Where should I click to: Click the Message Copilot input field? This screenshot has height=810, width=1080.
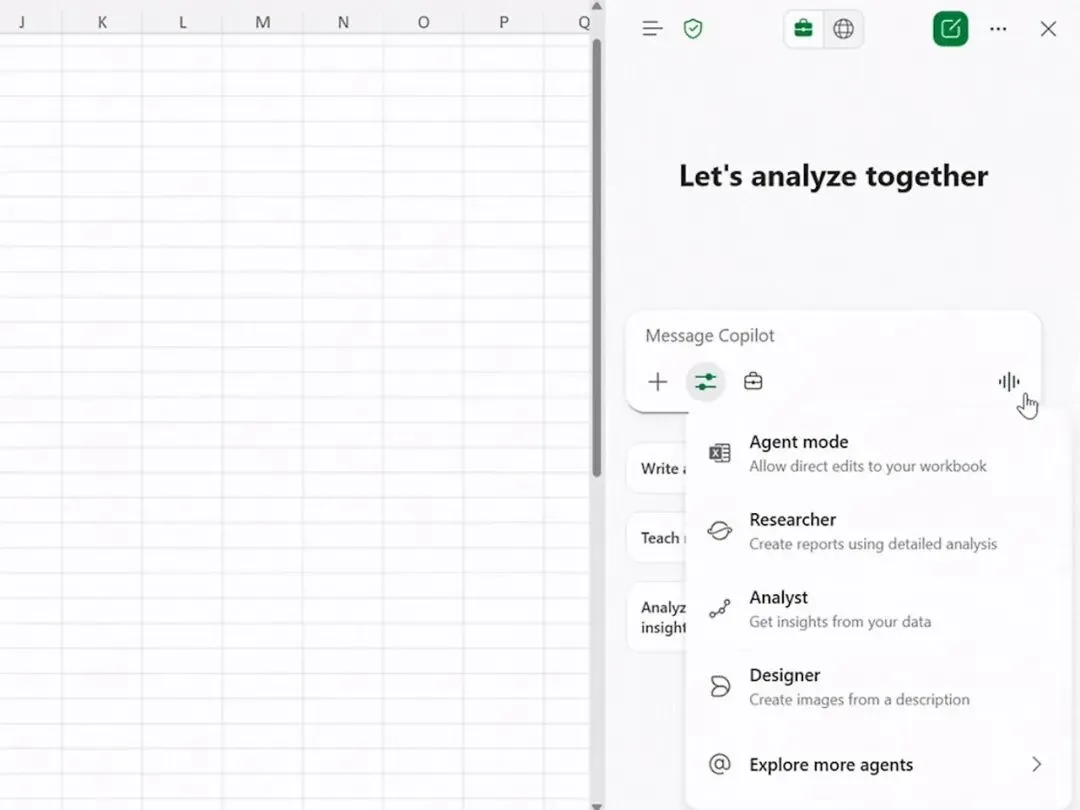coord(833,335)
